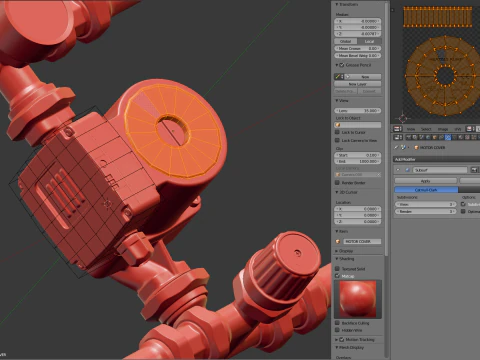The height and width of the screenshot is (360, 480).
Task: Expand the Display panel
Action: coord(337,251)
